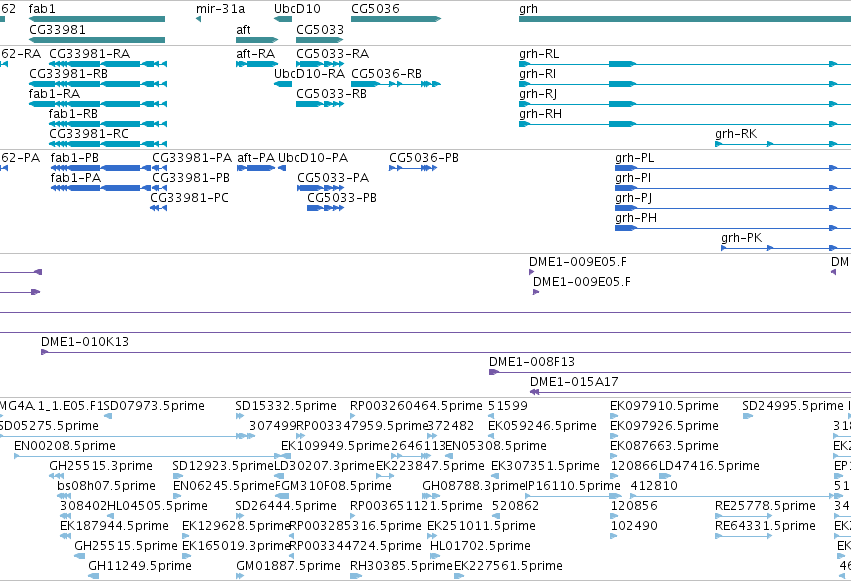The height and width of the screenshot is (581, 851).
Task: Open the grh-PK protein label
Action: click(x=741, y=239)
